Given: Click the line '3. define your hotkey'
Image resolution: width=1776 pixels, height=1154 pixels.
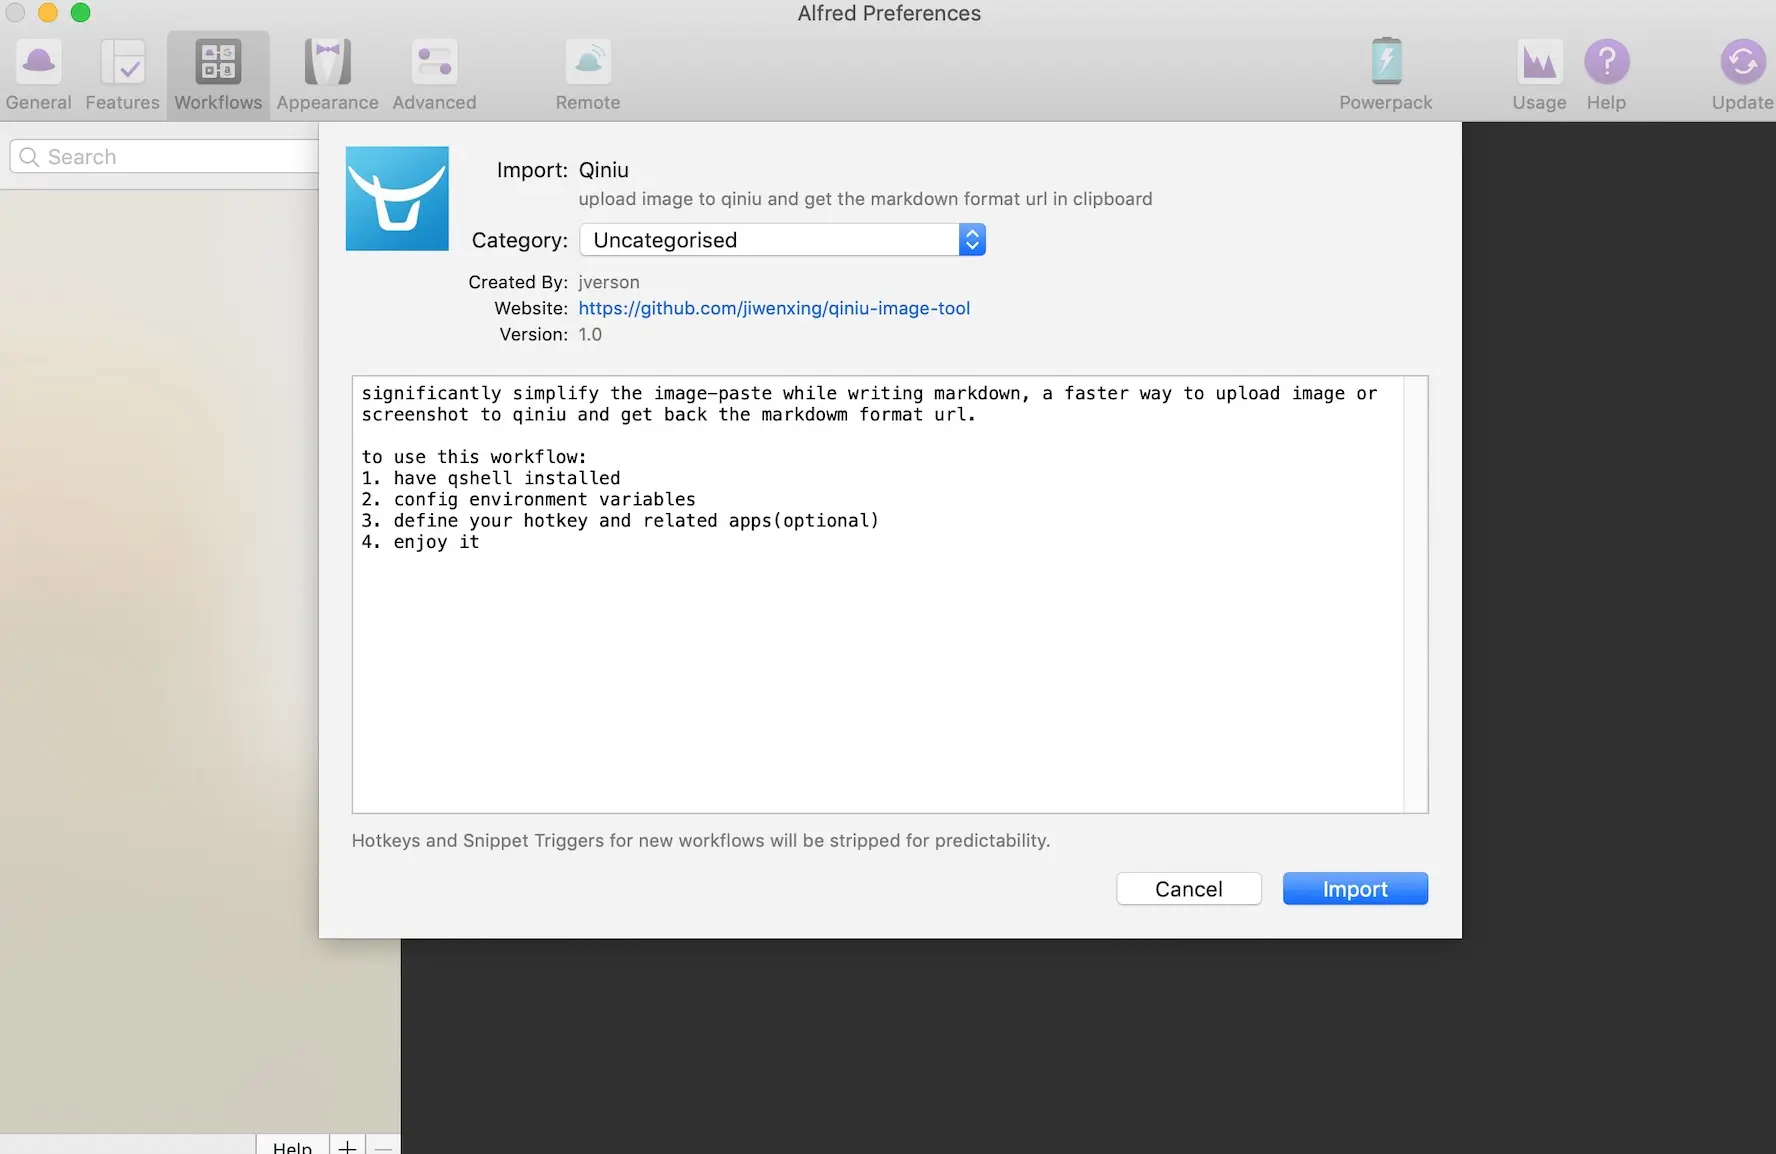Looking at the screenshot, I should (620, 520).
